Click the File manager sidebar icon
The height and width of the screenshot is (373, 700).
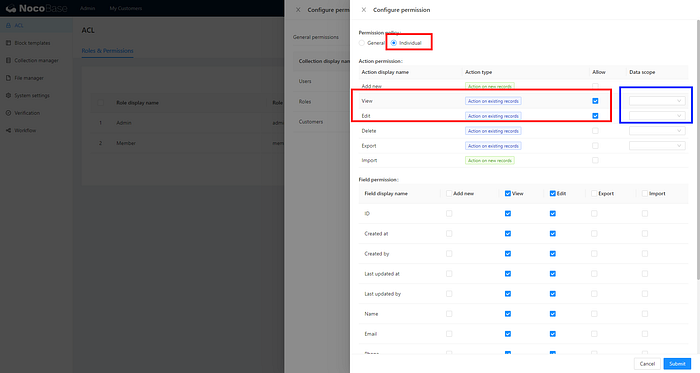[8, 78]
